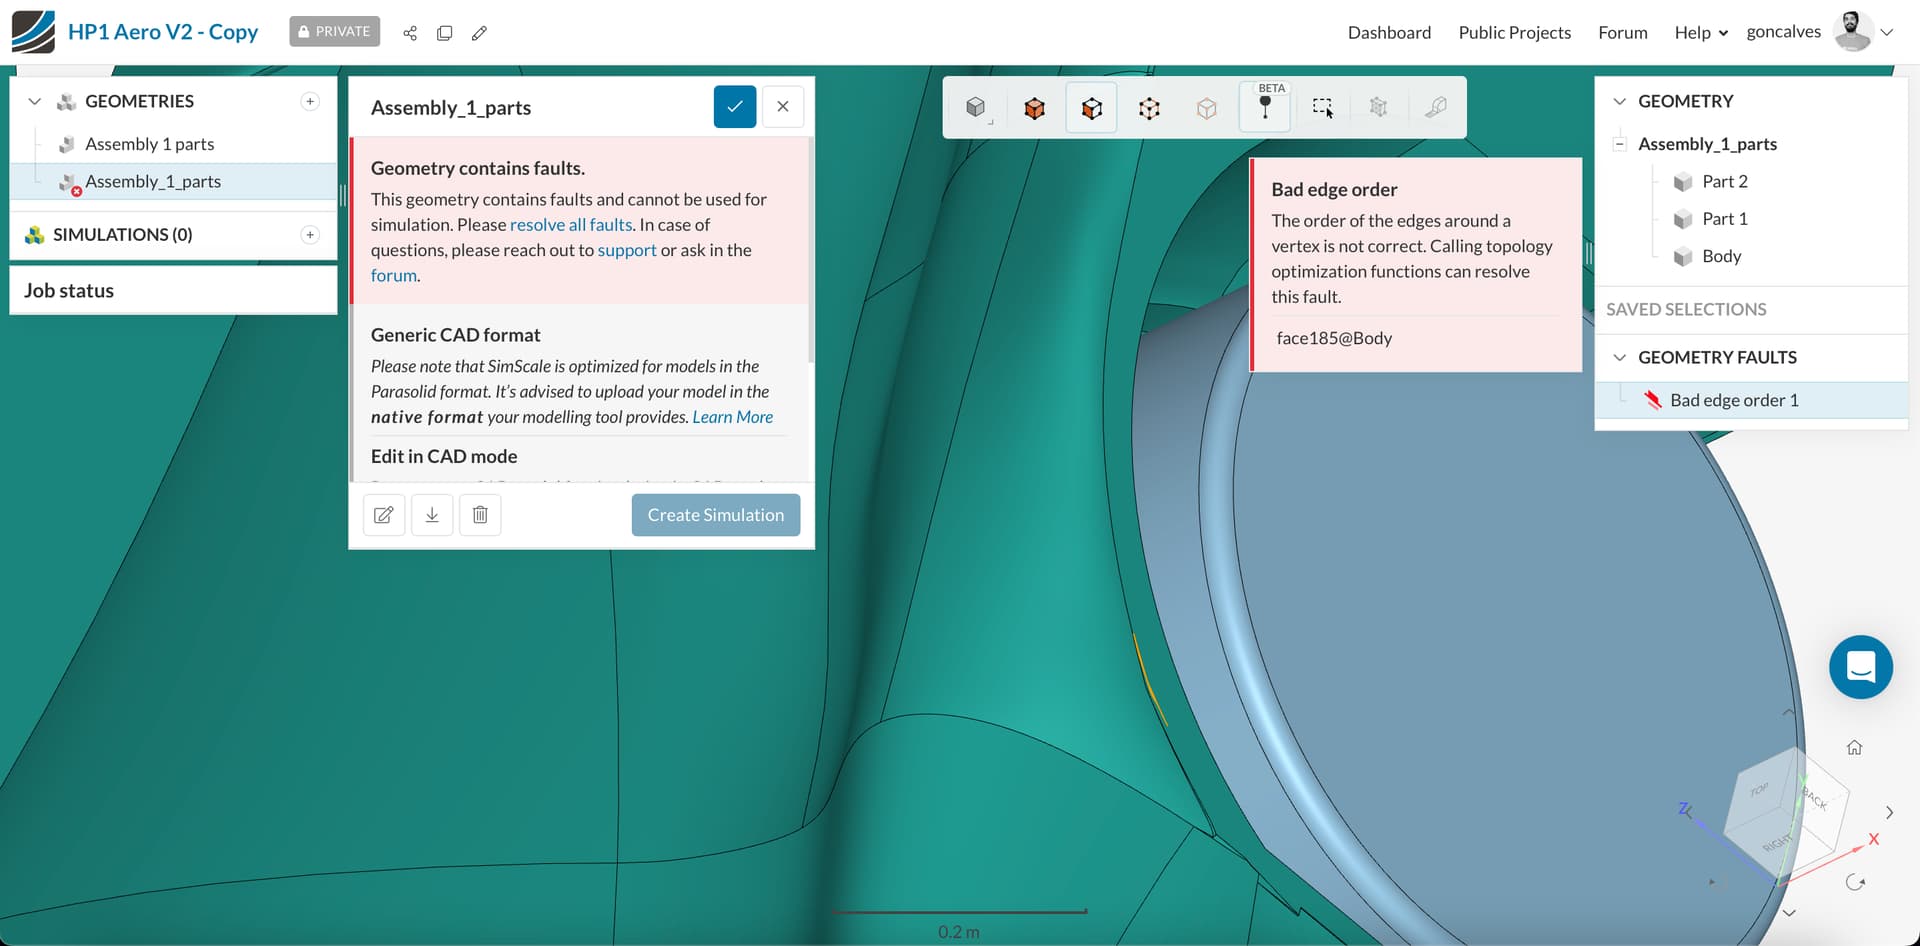Rotate view upward with top chevron

(x=1788, y=712)
